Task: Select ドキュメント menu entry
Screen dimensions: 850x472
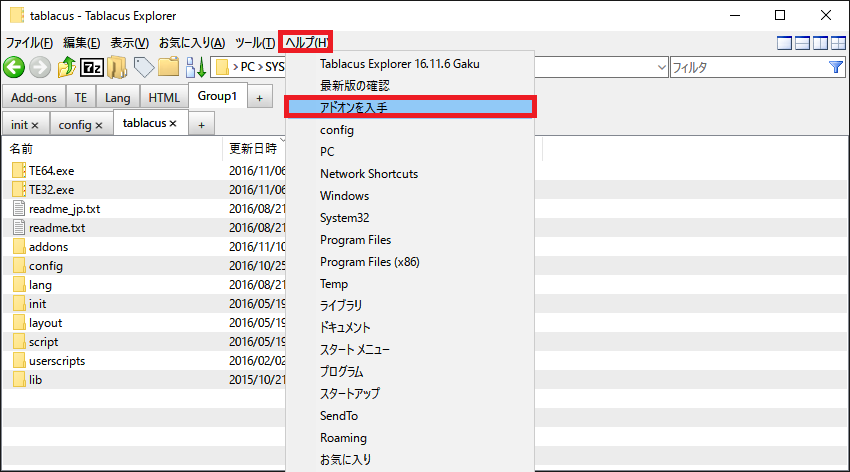Action: [410, 328]
